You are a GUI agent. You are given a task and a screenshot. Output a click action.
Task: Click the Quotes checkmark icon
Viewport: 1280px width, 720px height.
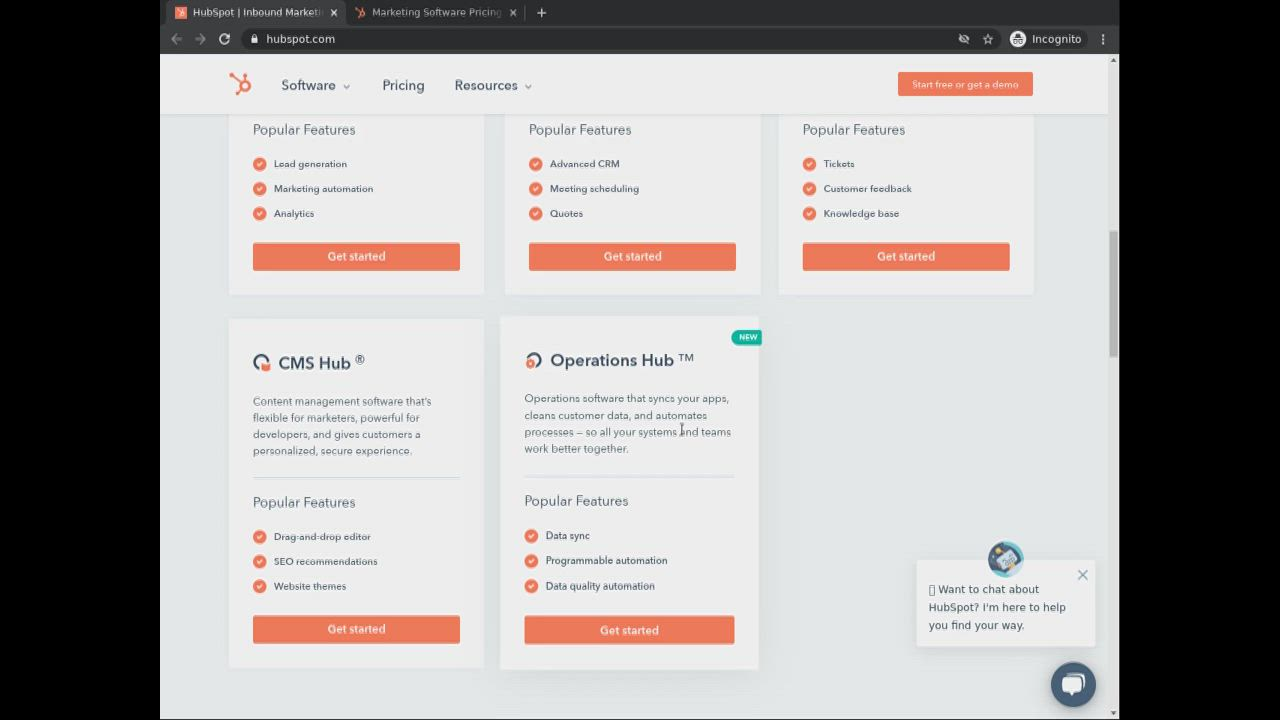pos(536,213)
